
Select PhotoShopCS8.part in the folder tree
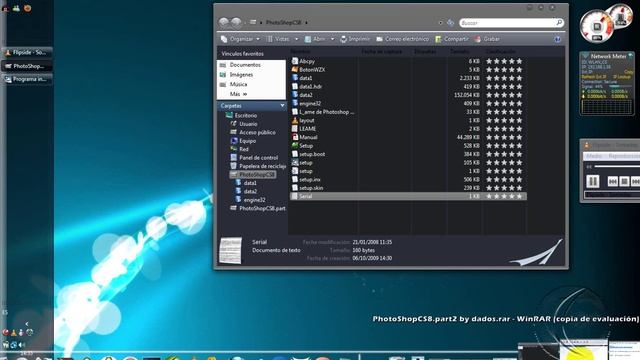click(x=258, y=209)
